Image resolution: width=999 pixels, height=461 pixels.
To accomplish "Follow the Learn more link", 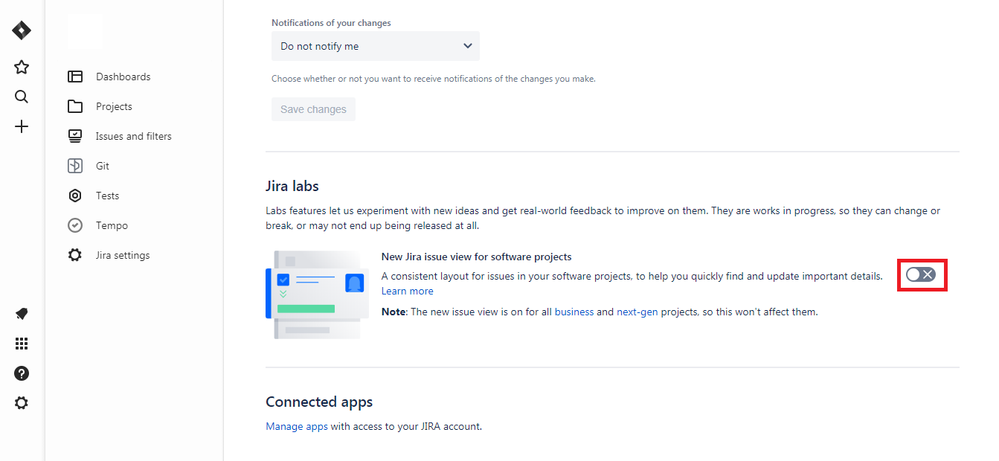I will (x=407, y=291).
